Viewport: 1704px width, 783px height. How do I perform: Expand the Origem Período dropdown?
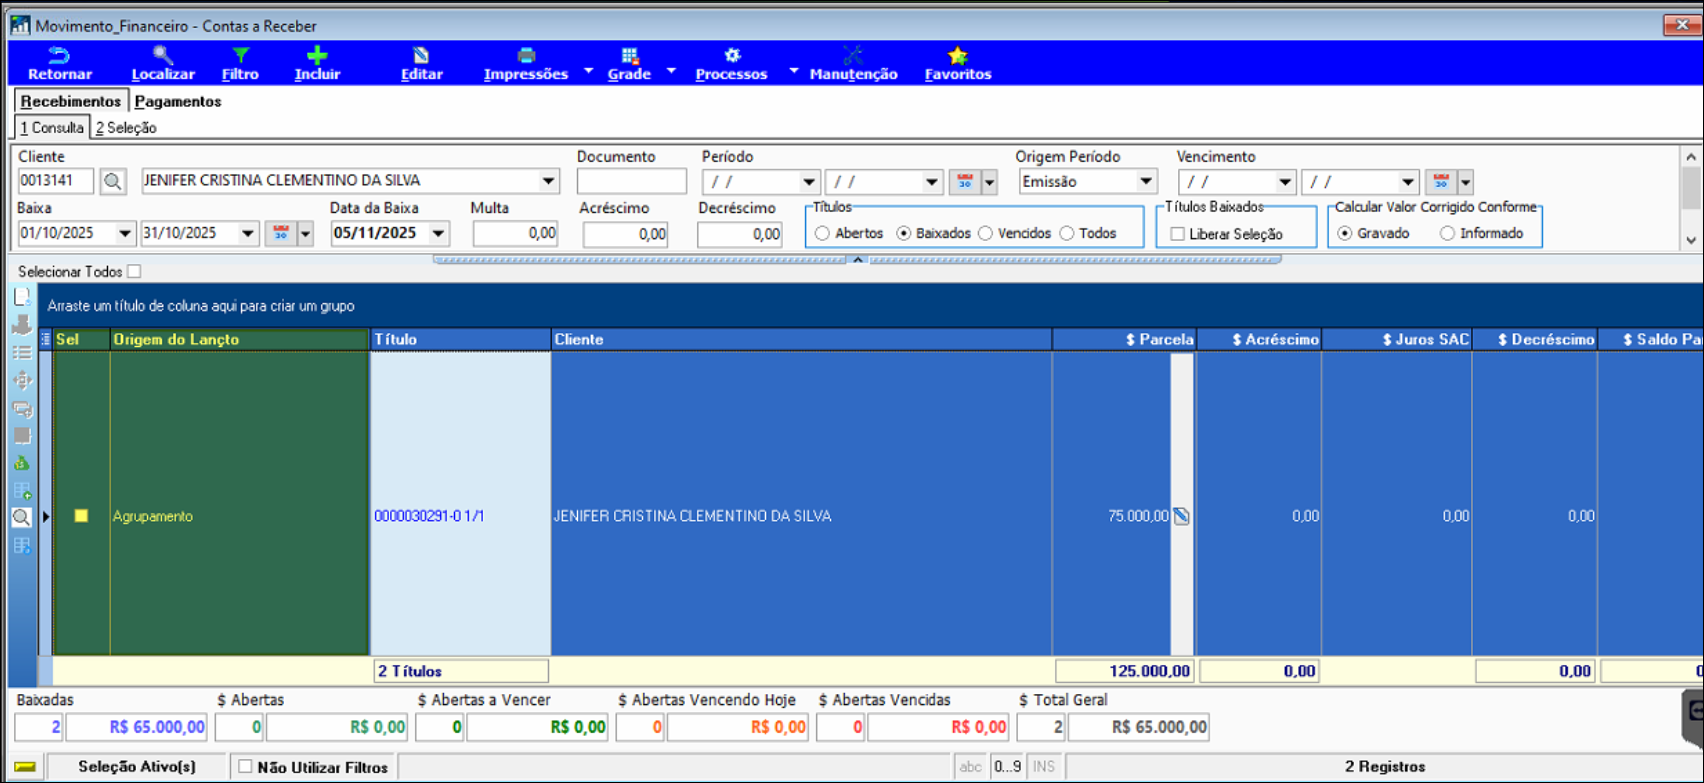tap(1146, 182)
